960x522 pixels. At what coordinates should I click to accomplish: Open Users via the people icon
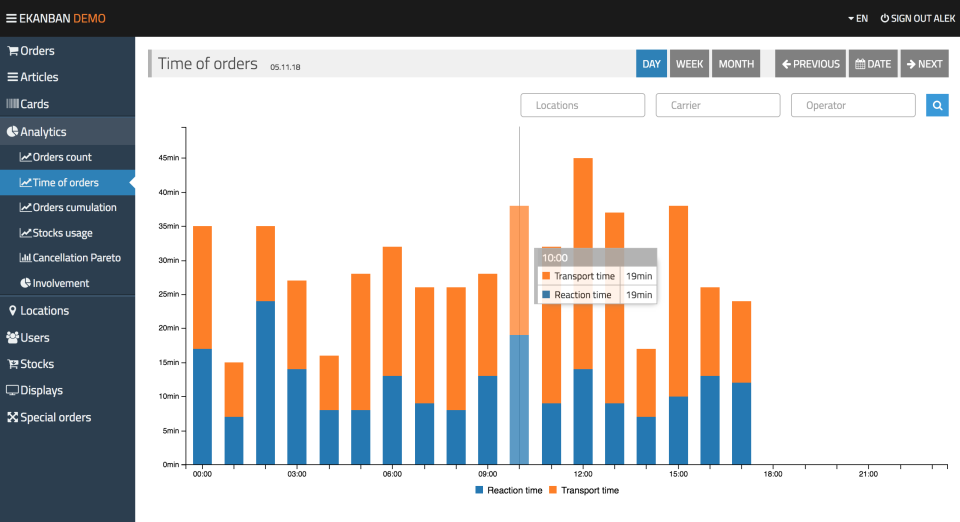(12, 337)
